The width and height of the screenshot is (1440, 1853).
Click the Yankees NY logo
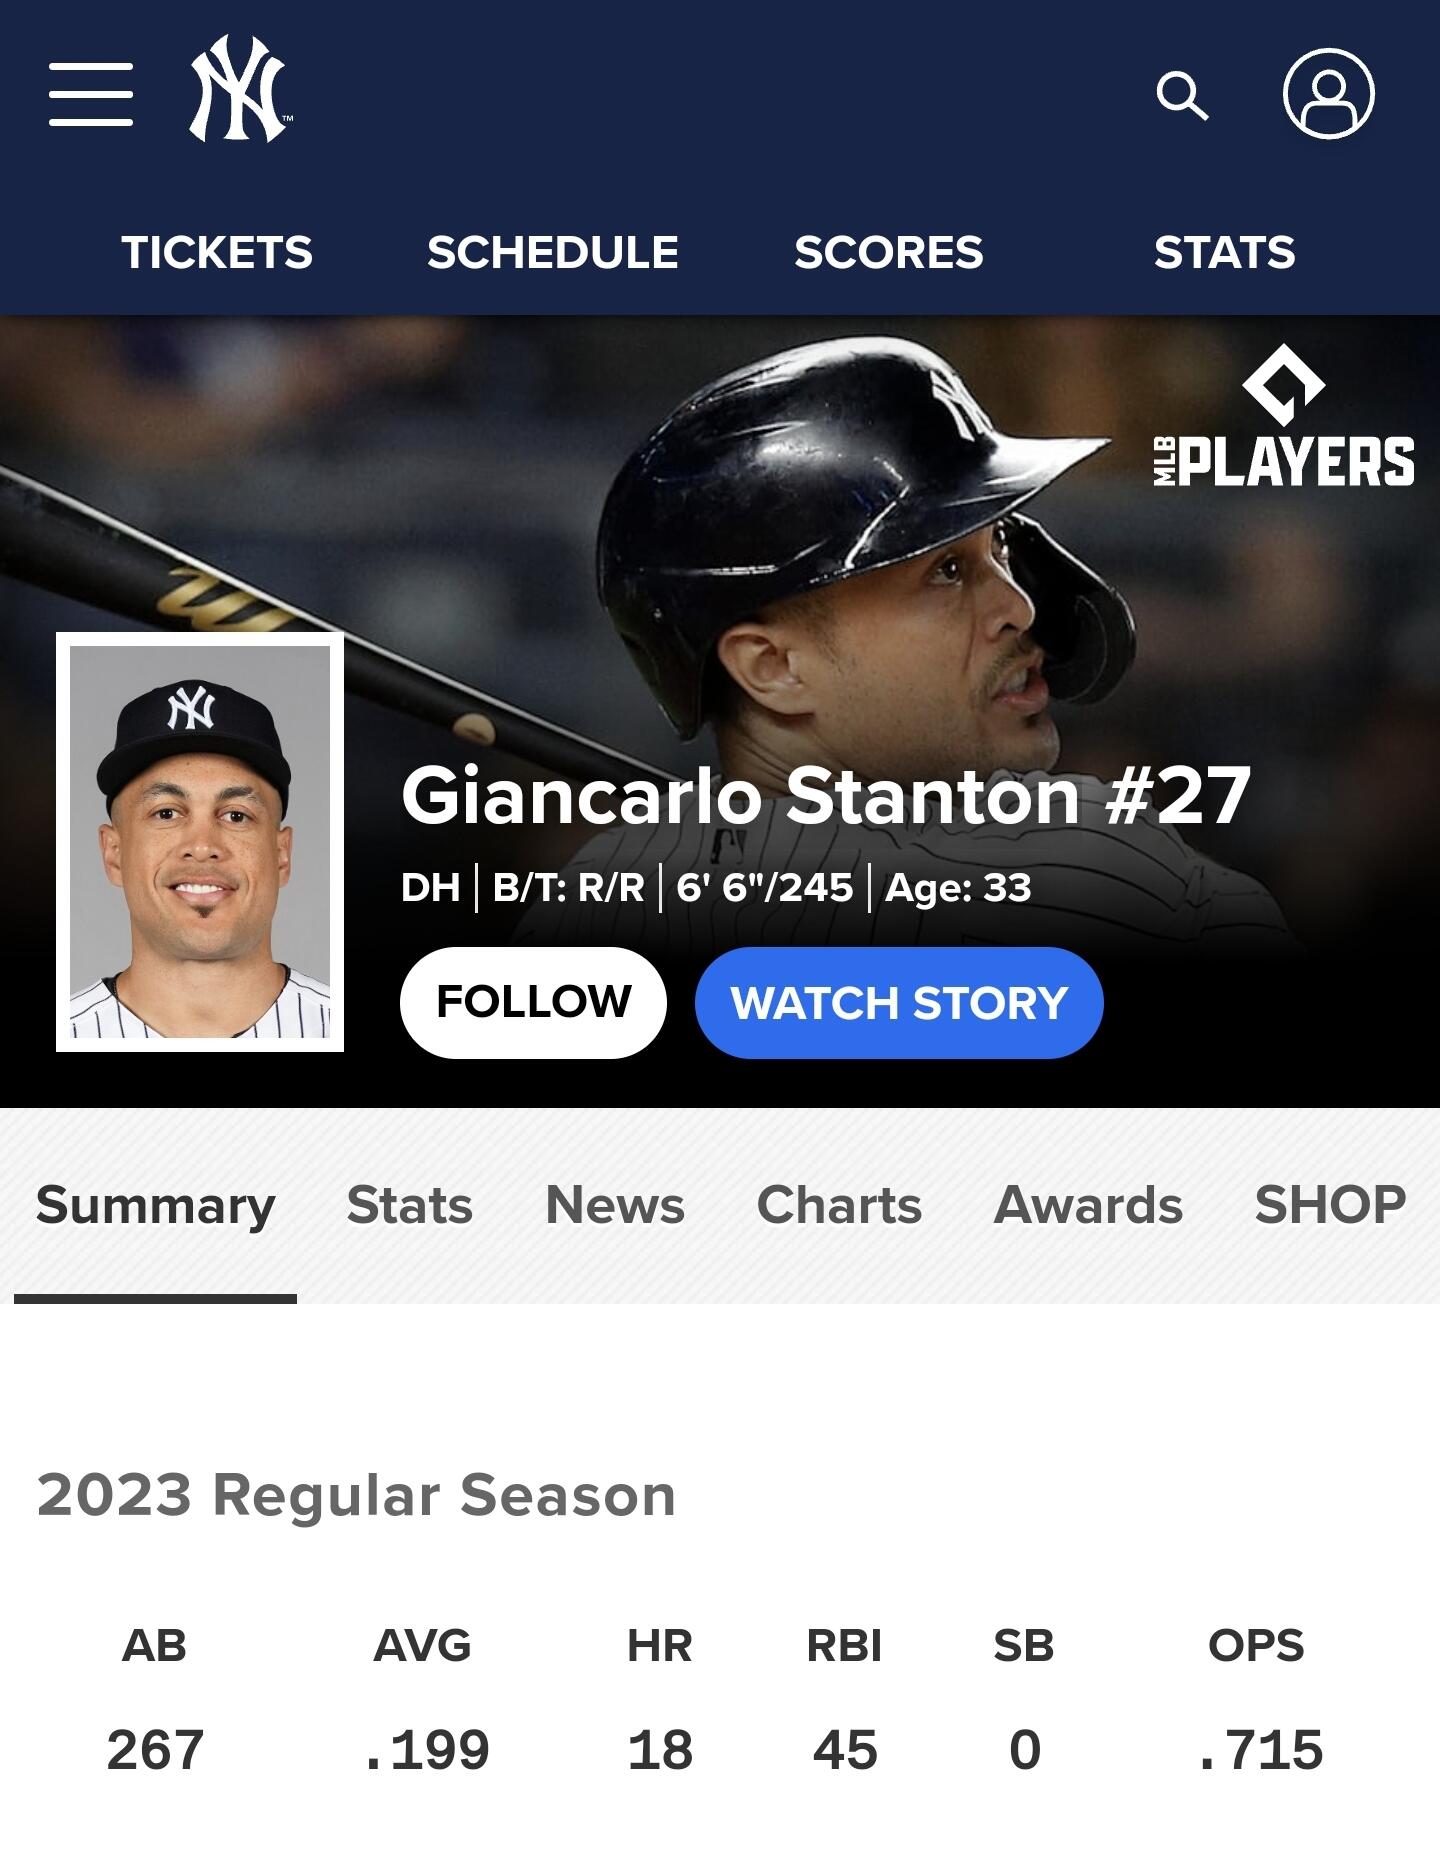[240, 90]
